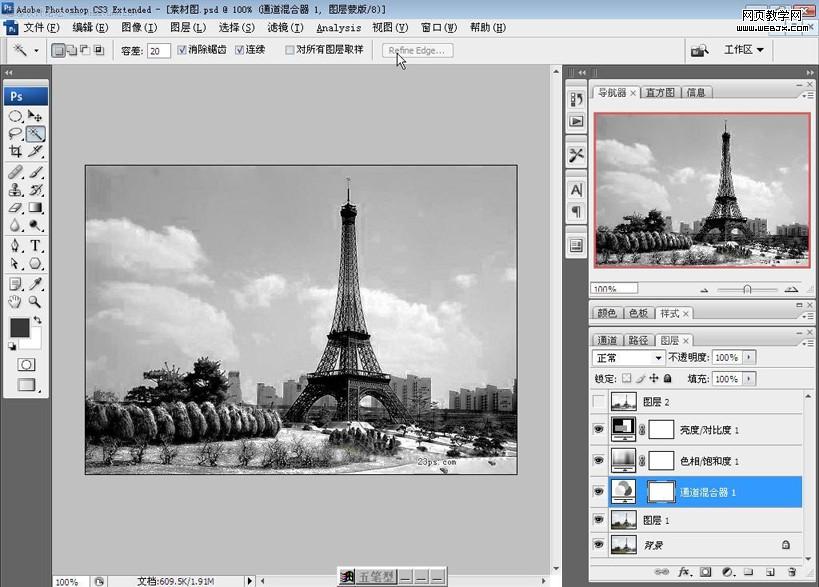
Task: Select the Eraser tool
Action: pyautogui.click(x=16, y=207)
